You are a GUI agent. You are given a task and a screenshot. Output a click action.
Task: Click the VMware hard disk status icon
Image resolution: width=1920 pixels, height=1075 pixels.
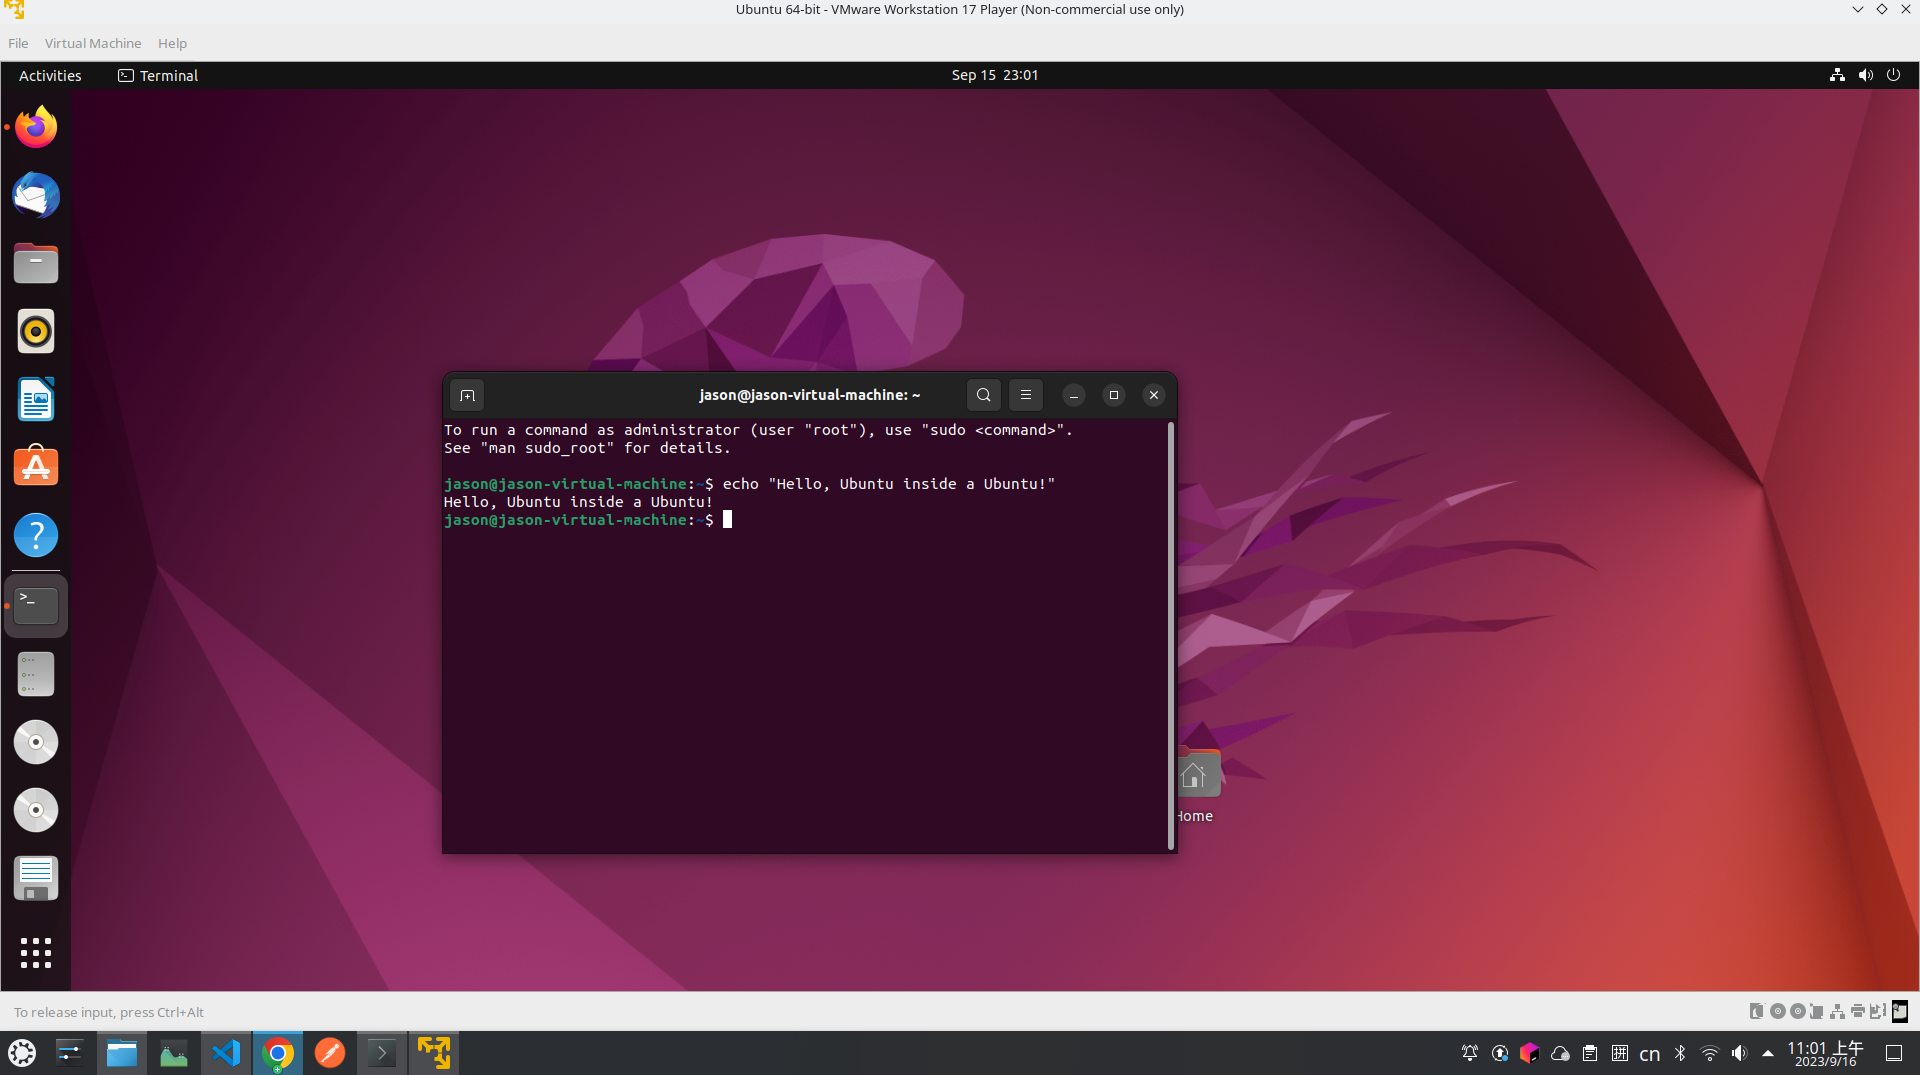[1756, 1011]
